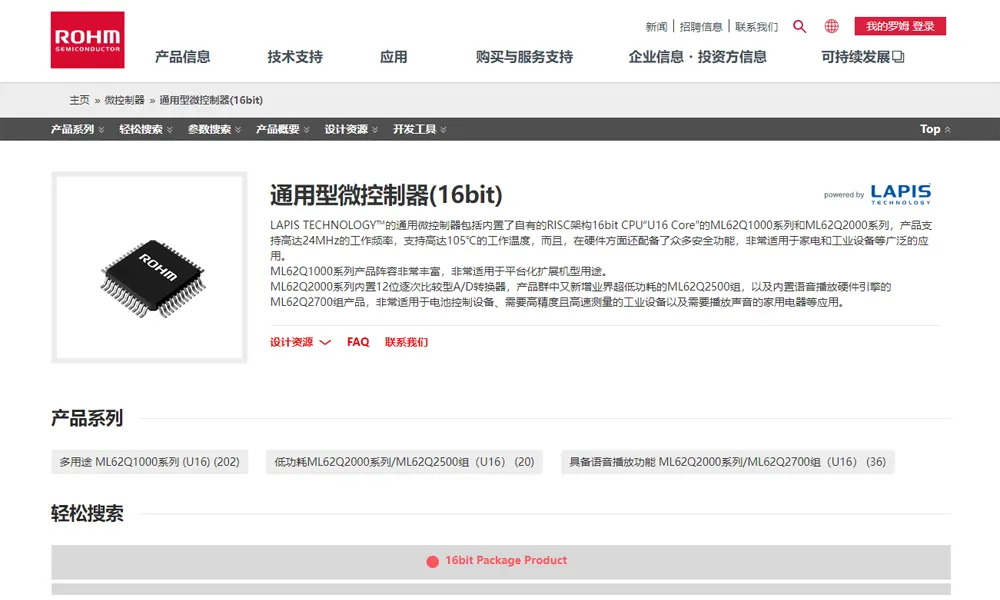Navigate to 主页 via the breadcrumb
The width and height of the screenshot is (1000, 600).
[77, 100]
